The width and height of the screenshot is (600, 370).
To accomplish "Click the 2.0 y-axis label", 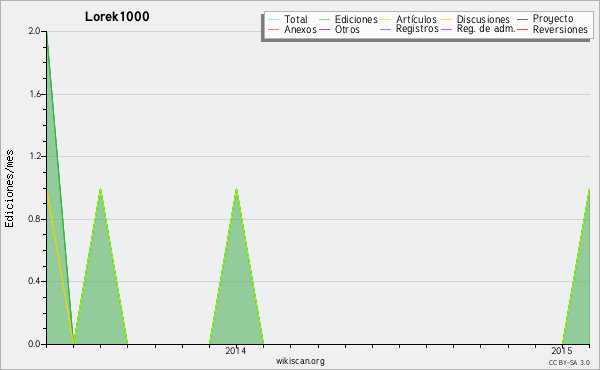I will coord(34,31).
